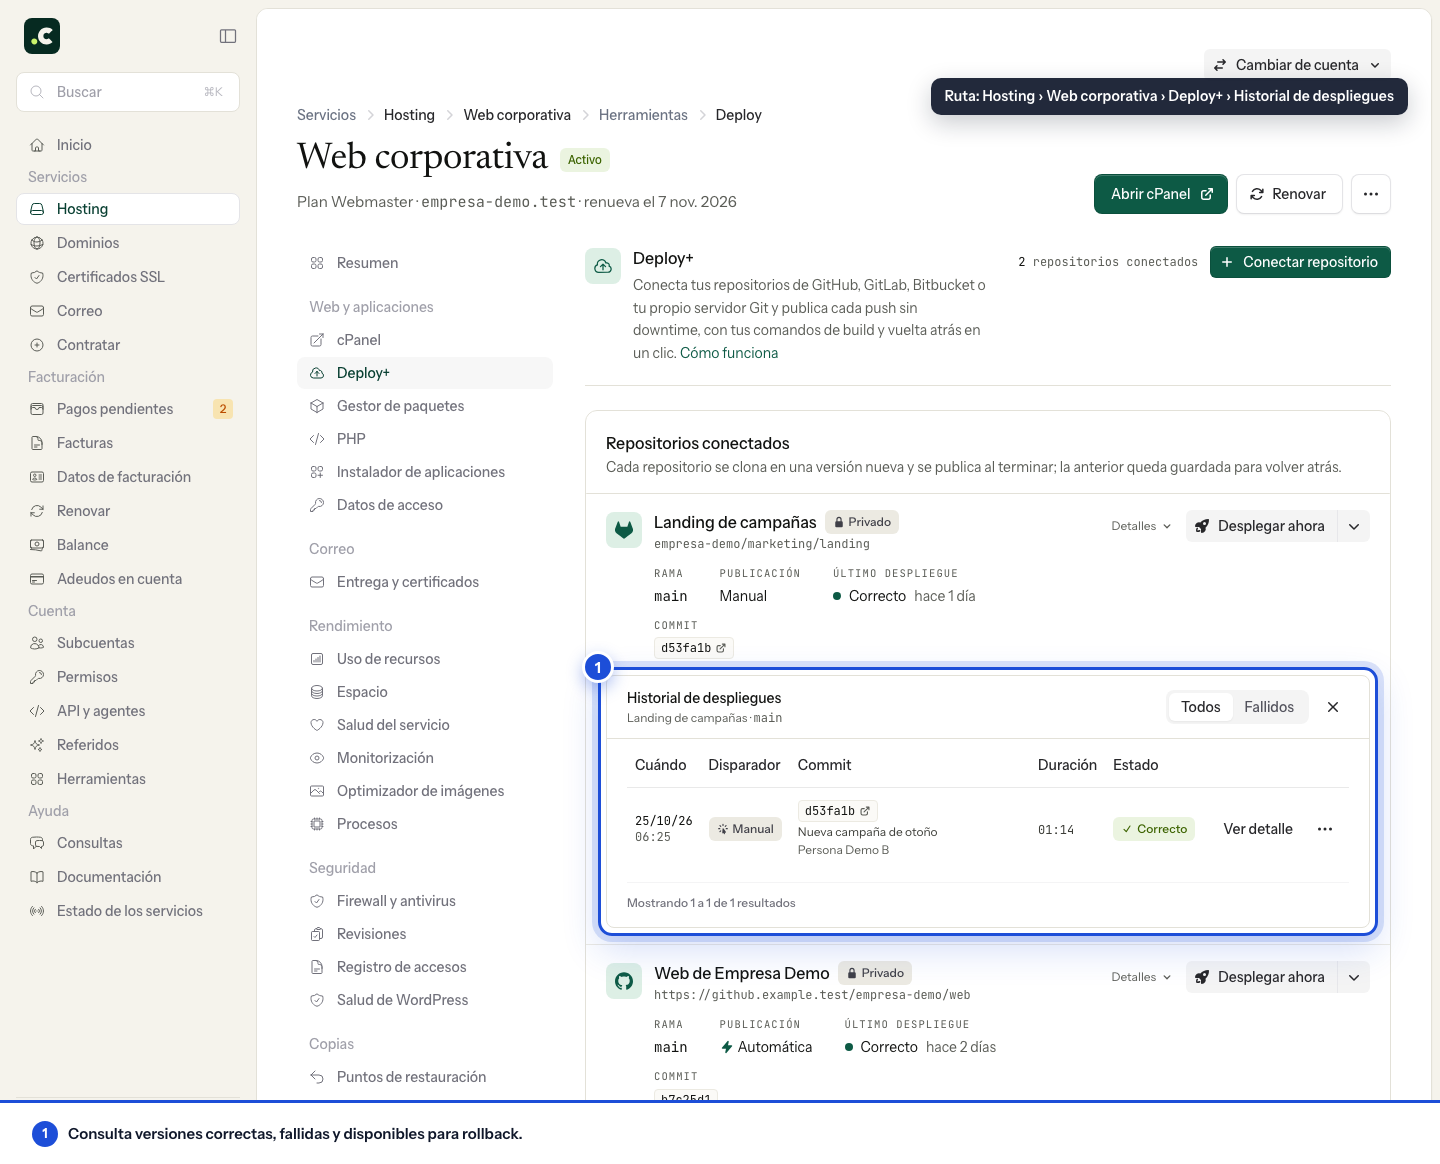The image size is (1440, 1164).
Task: Click the Abrir cPanel button
Action: click(x=1161, y=194)
